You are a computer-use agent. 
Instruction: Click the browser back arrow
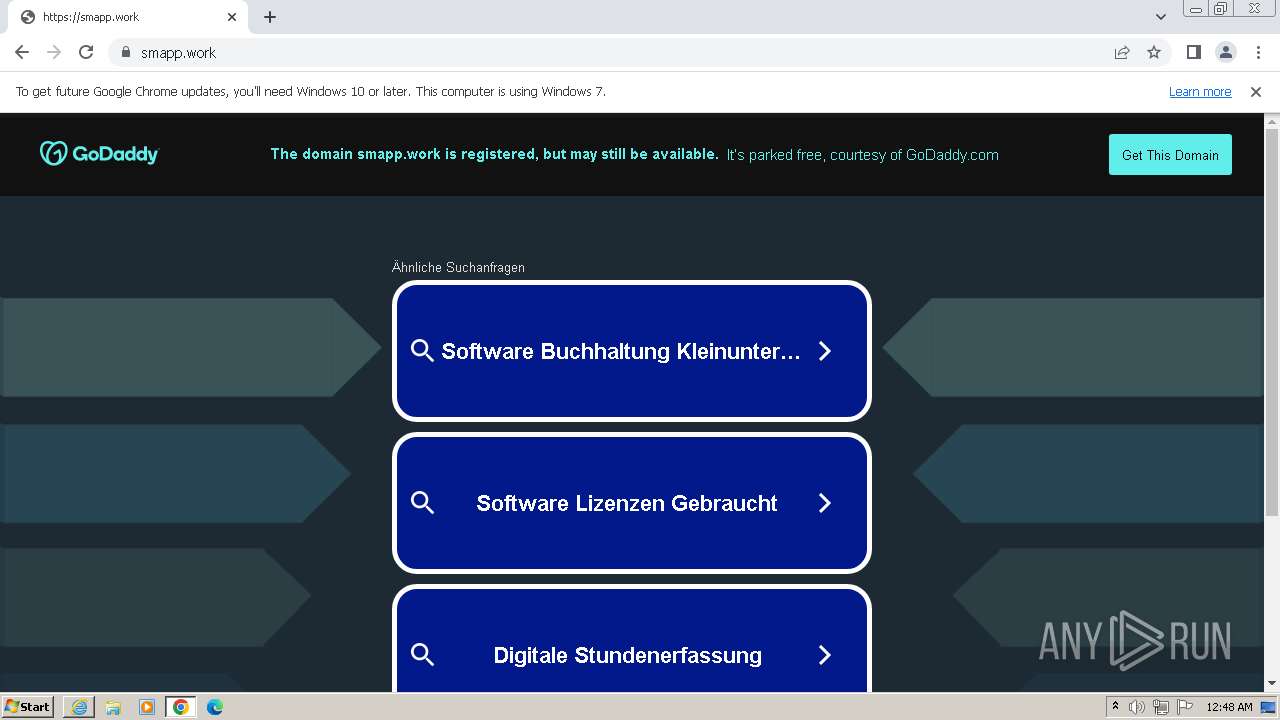click(22, 52)
